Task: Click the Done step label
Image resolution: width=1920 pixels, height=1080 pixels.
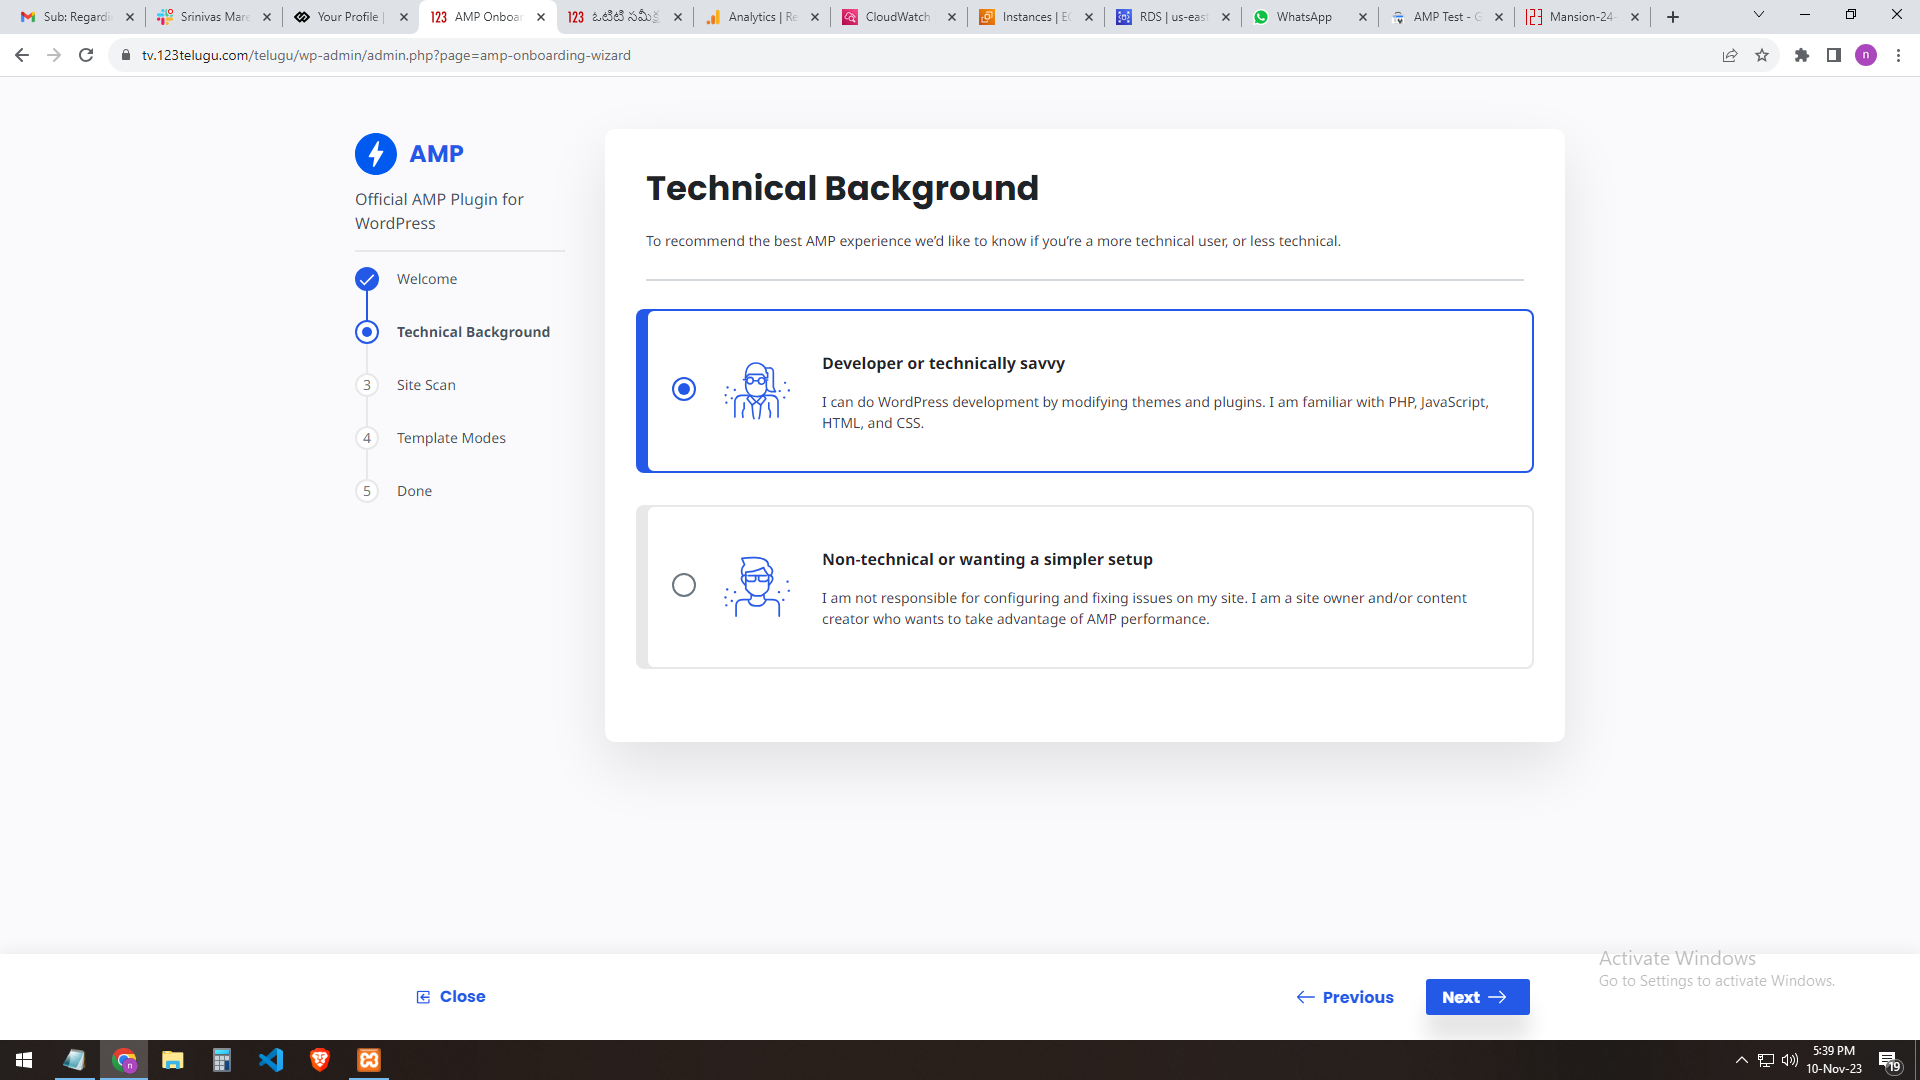Action: (x=414, y=491)
